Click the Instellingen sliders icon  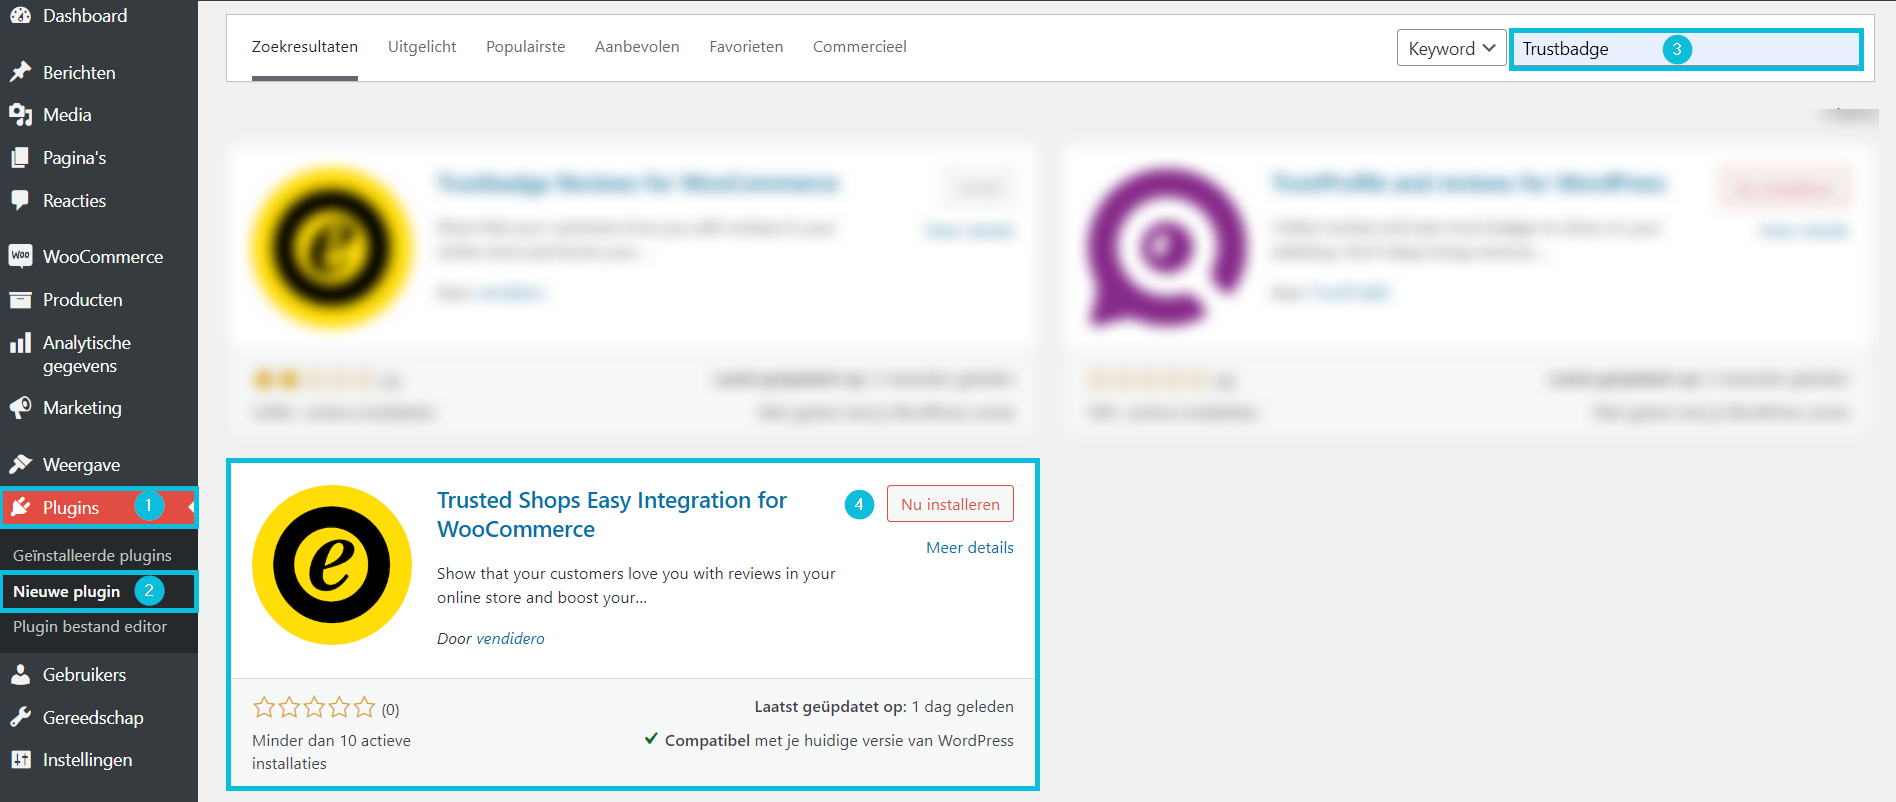click(x=20, y=760)
